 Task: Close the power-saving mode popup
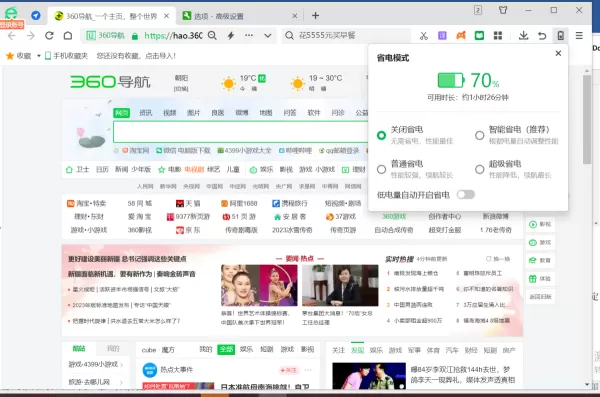tap(558, 53)
